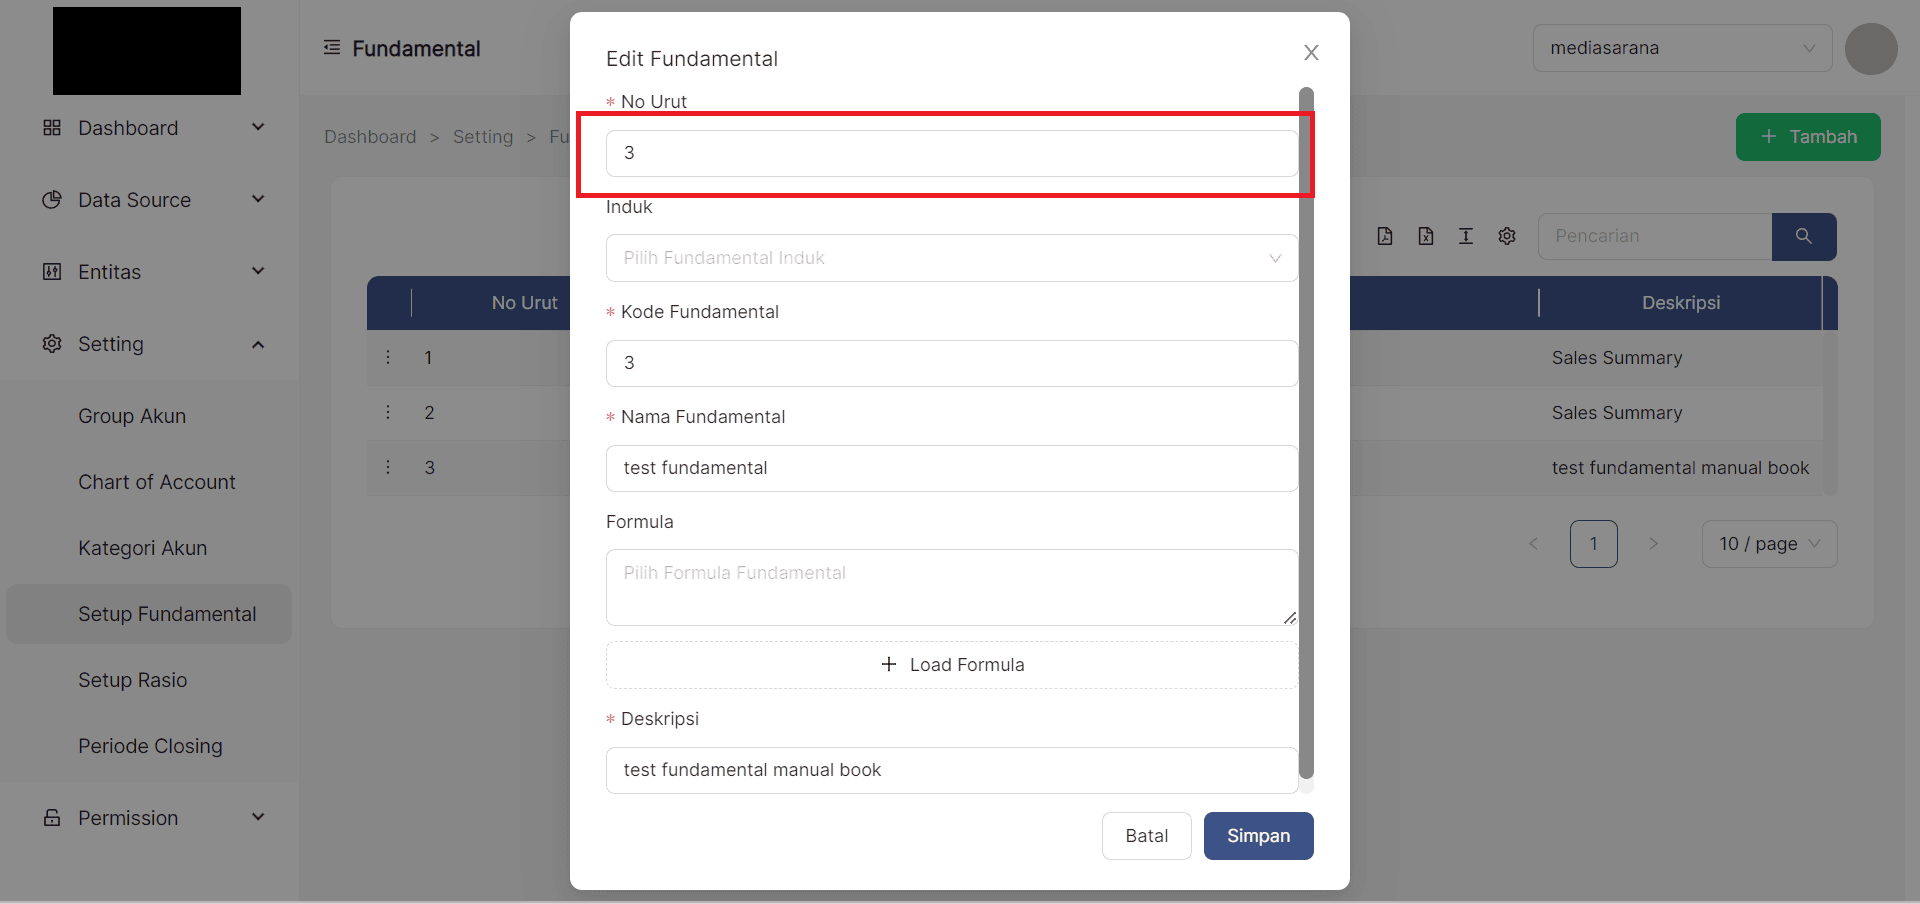Go to Periode Closing menu entry
Screen dimensions: 1920x904
pos(150,746)
